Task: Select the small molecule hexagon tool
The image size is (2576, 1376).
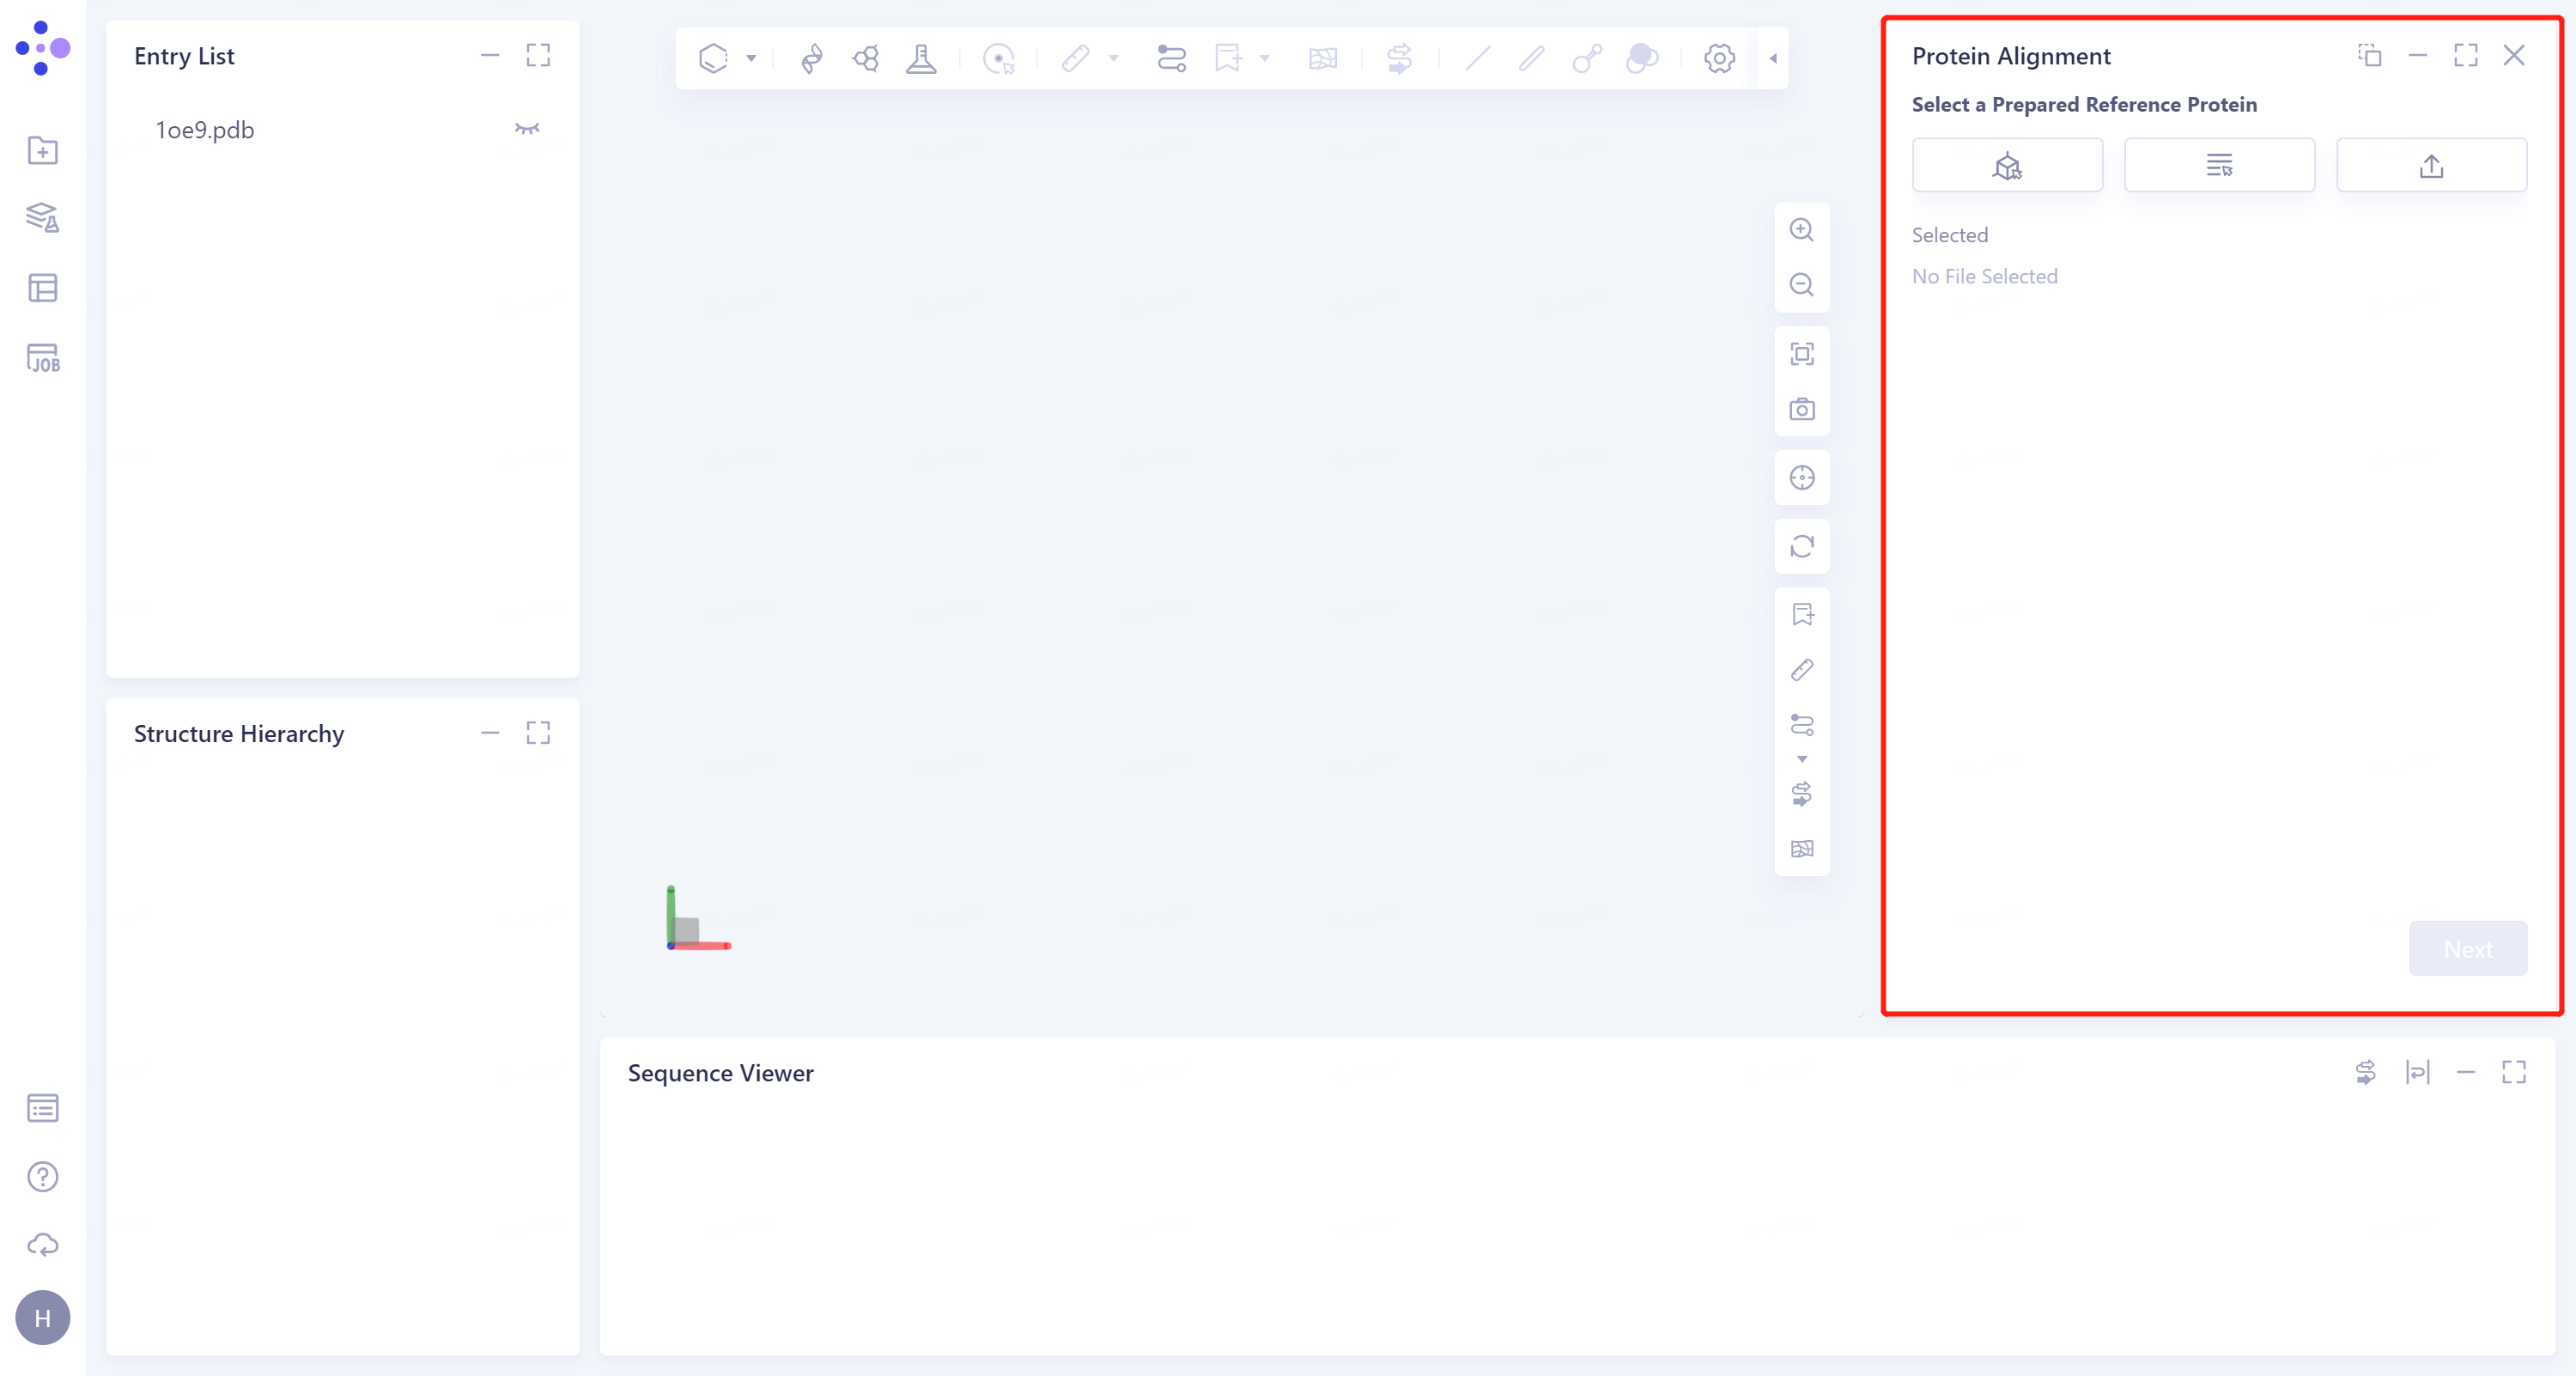Action: click(x=712, y=57)
